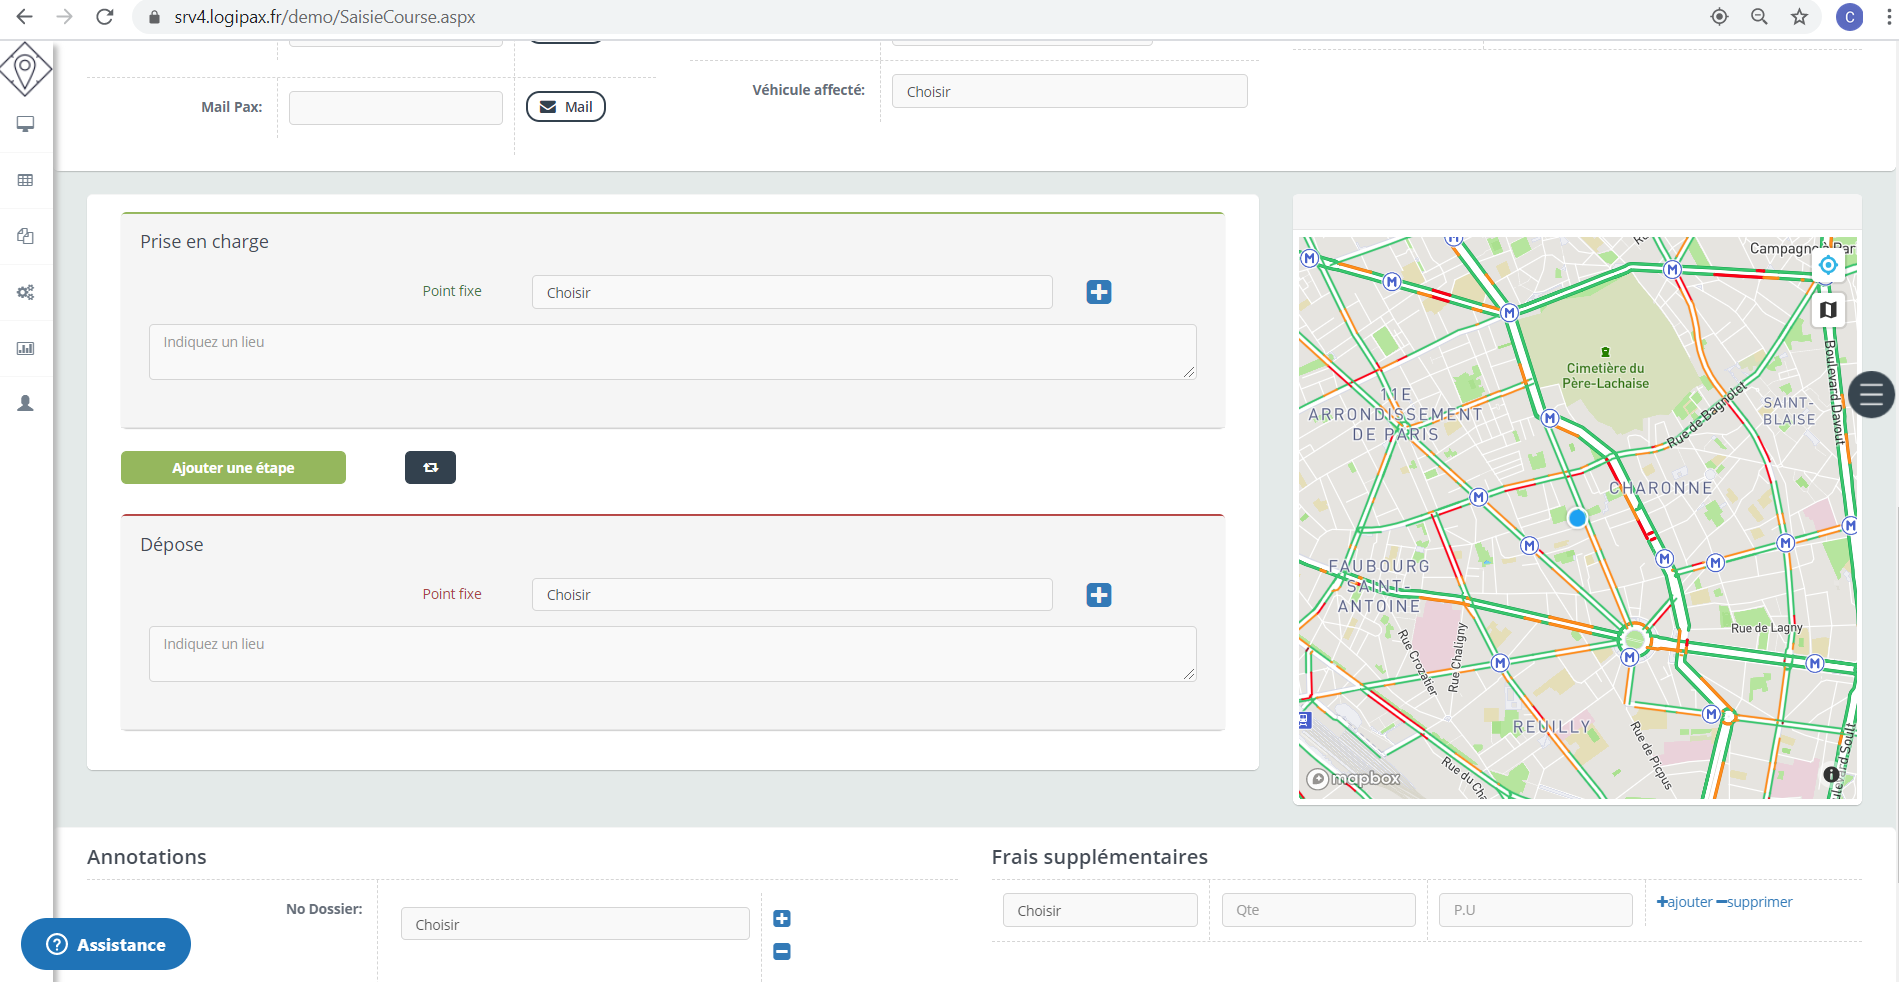This screenshot has height=982, width=1899.
Task: Open the table grid sidebar icon
Action: 26,180
